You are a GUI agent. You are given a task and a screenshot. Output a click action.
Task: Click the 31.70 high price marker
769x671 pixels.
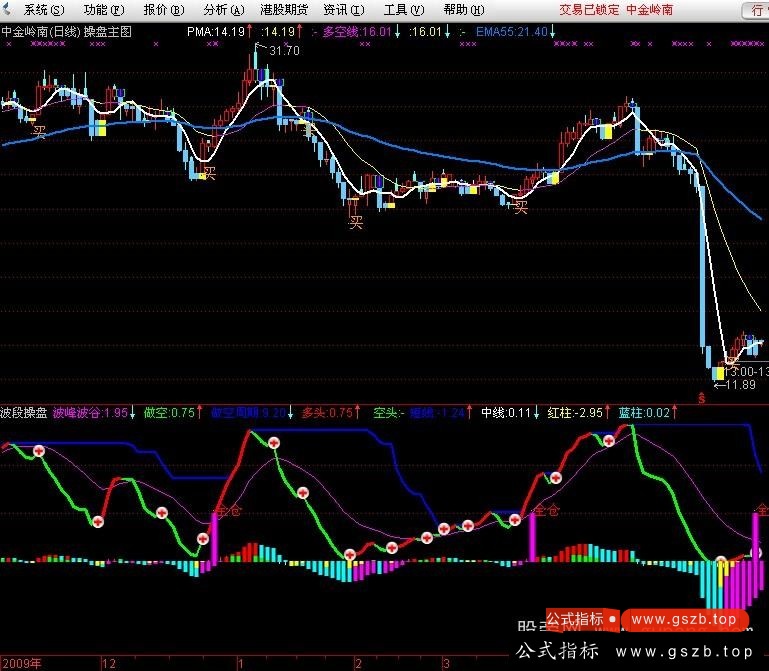pyautogui.click(x=283, y=51)
